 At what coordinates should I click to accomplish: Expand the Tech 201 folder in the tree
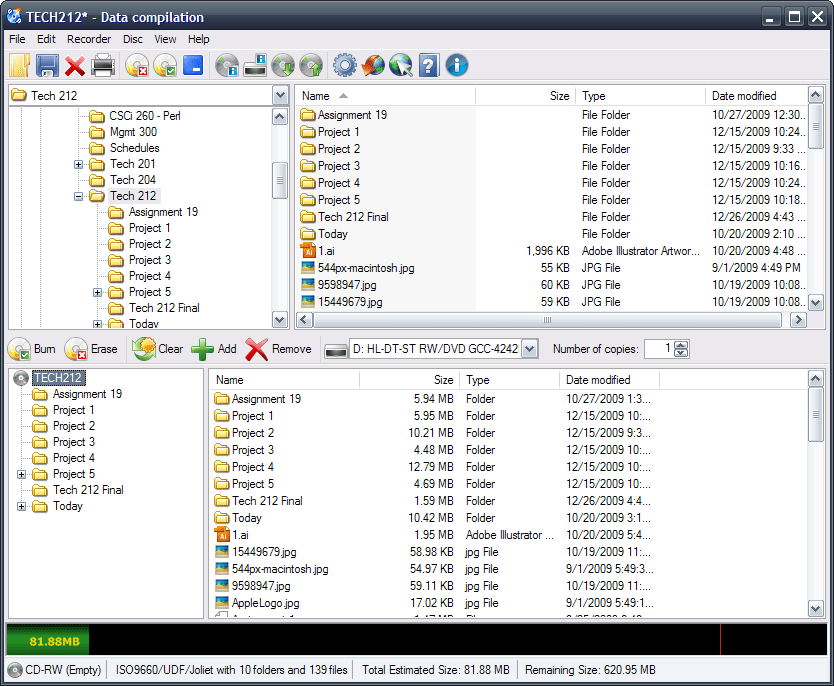point(78,164)
